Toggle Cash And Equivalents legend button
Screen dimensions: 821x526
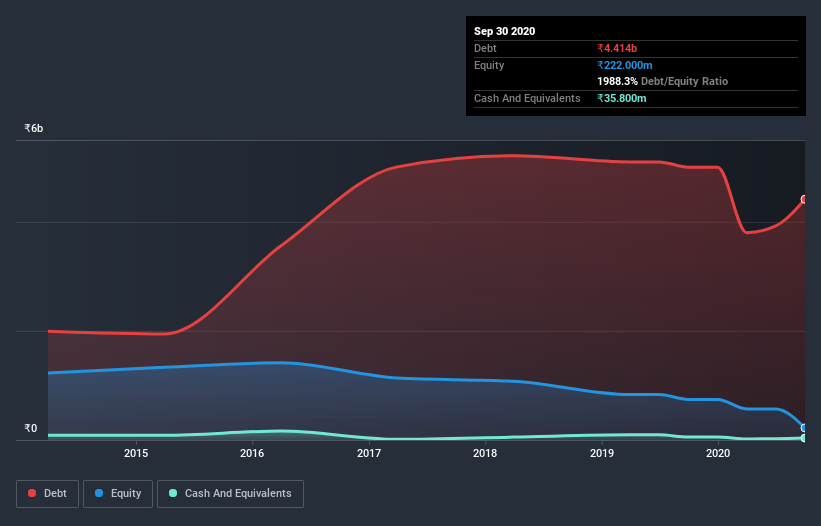click(x=230, y=494)
